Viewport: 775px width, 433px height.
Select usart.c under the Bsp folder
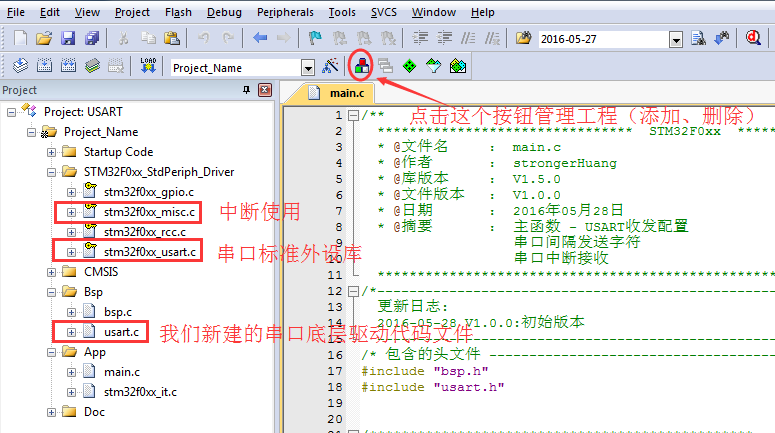(x=122, y=332)
